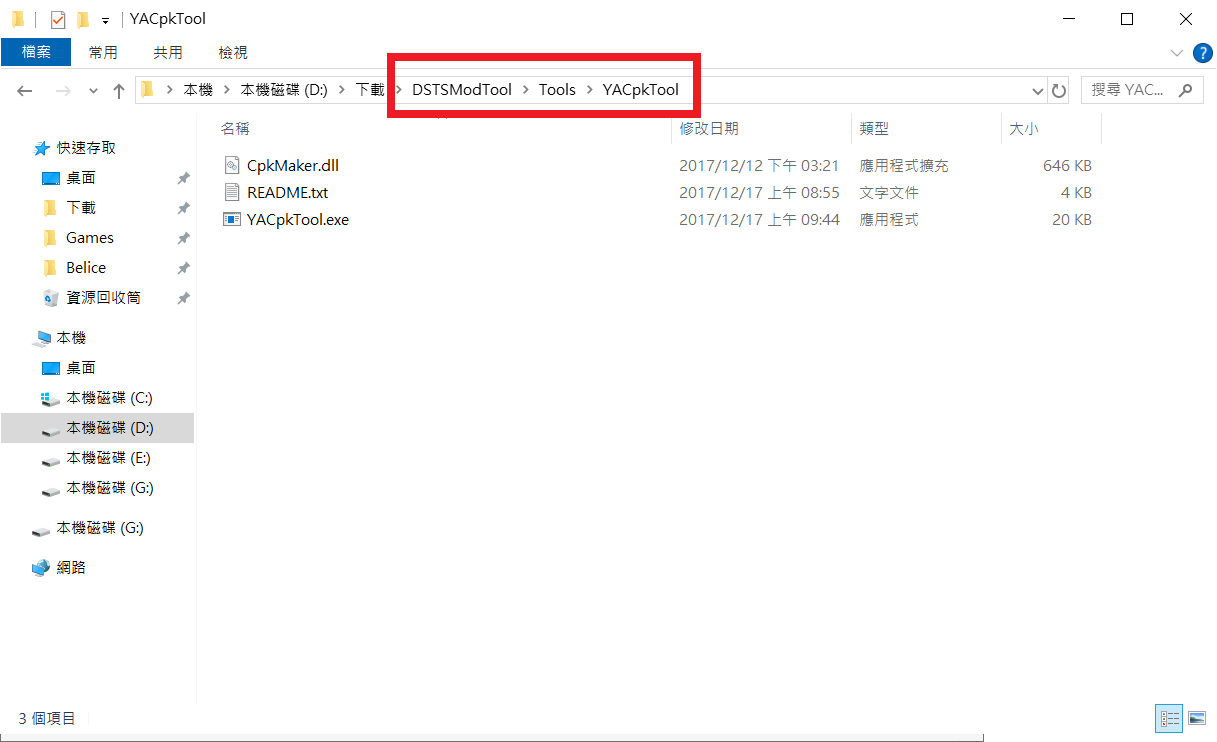Click DSTSModTool in the address path
Viewport: 1217px width, 742px height.
coord(461,90)
